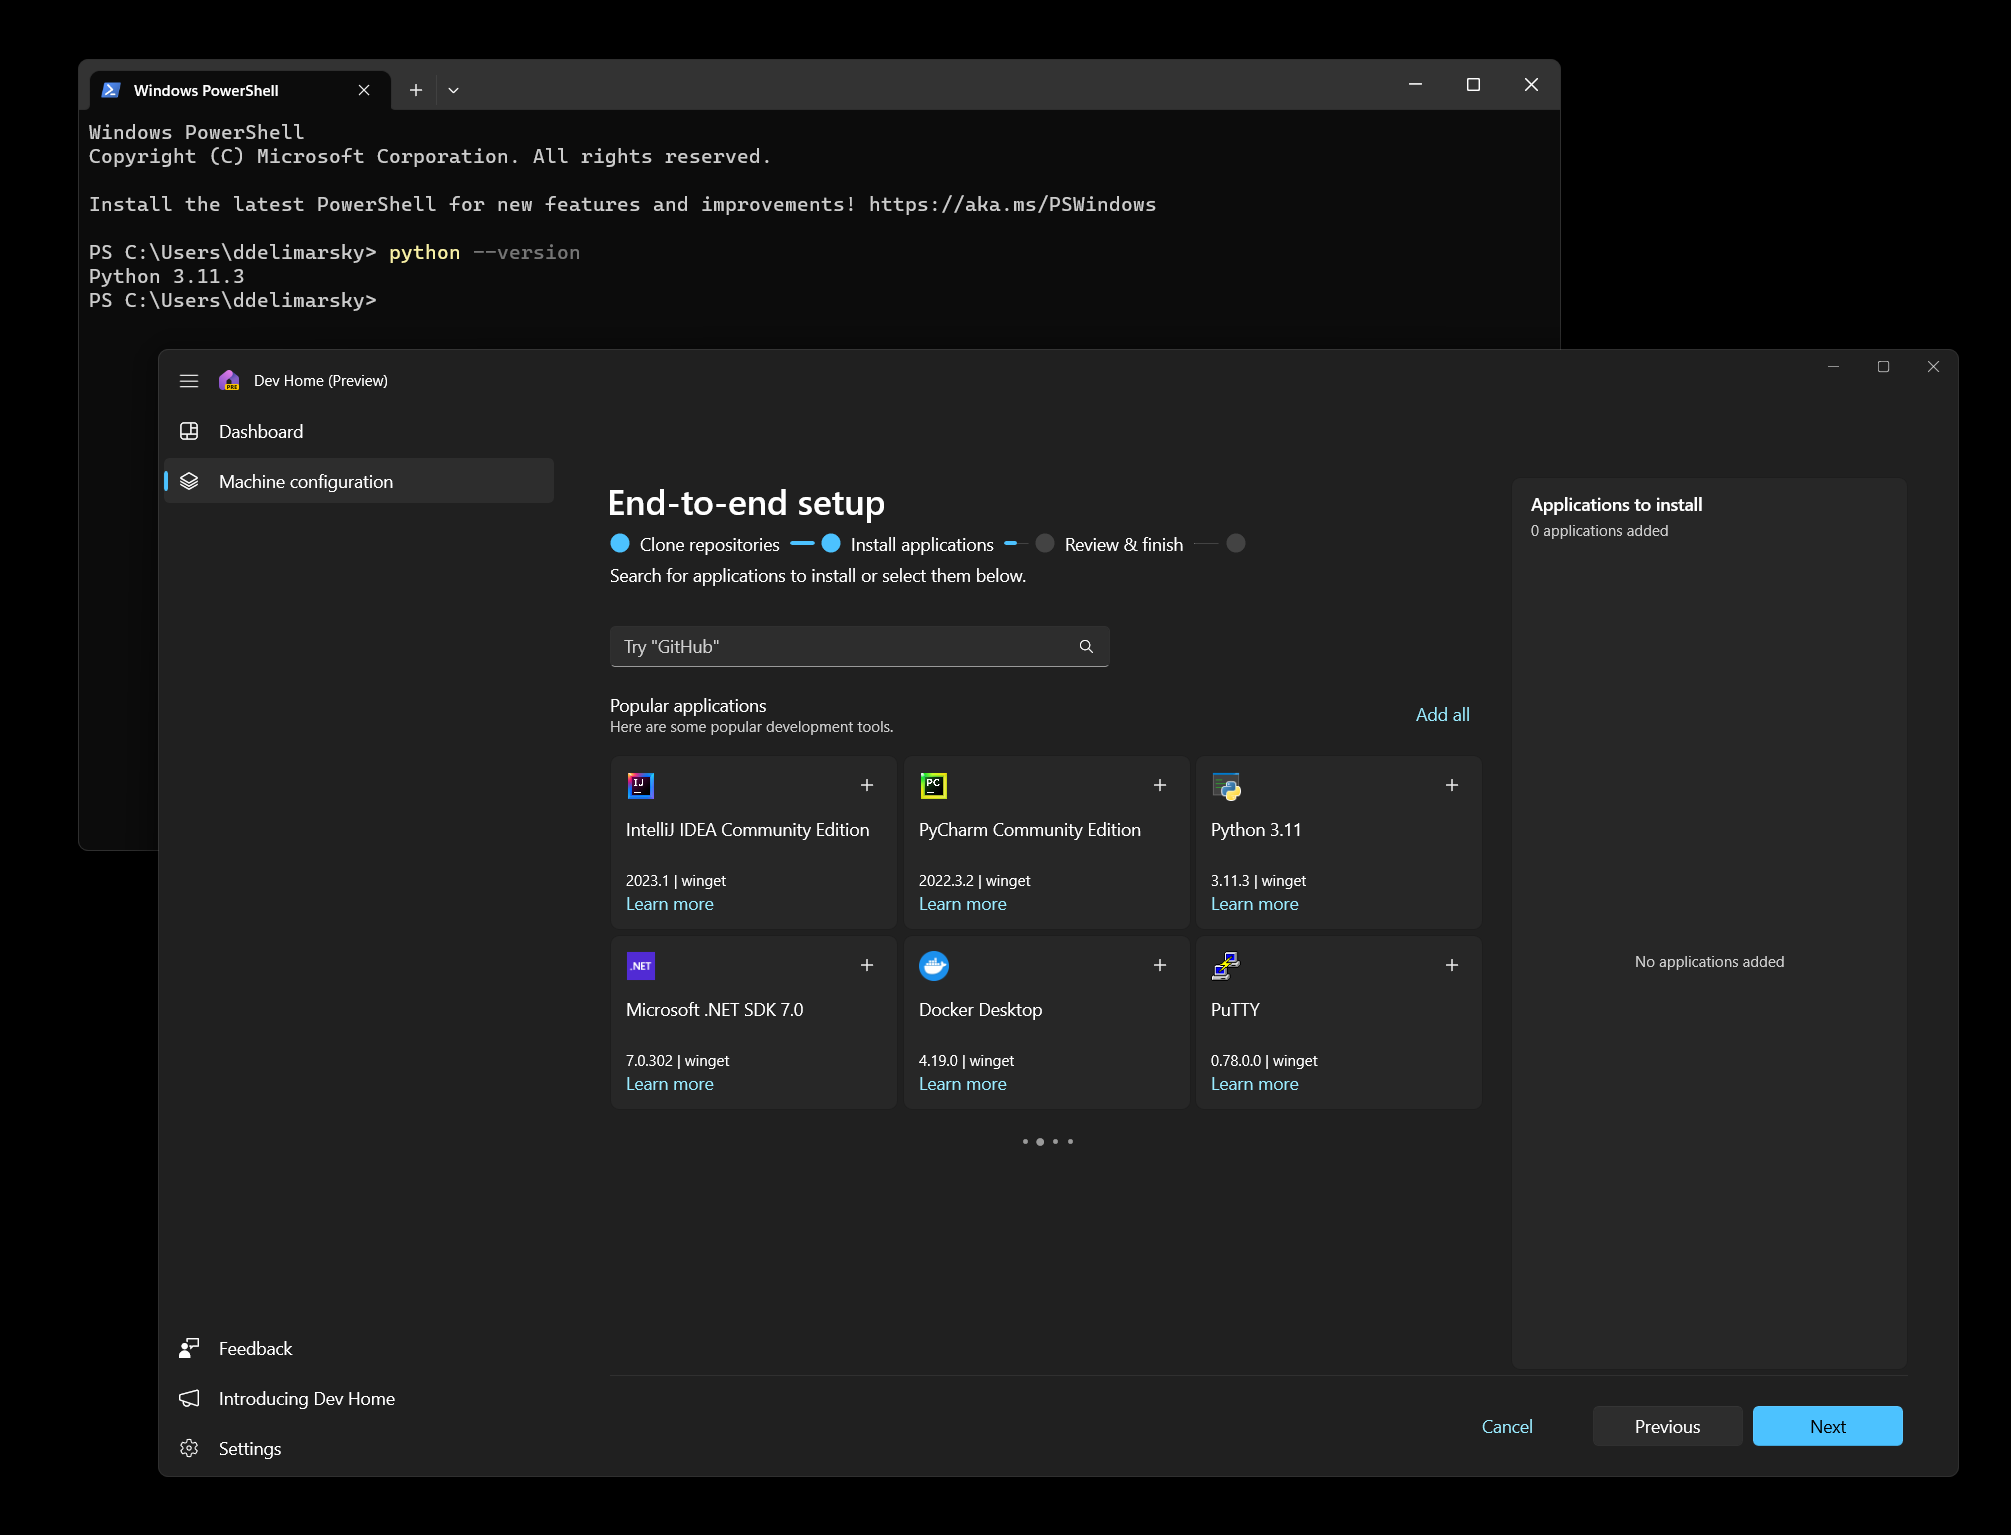Open the new terminal tab dropdown chevron
This screenshot has height=1535, width=2011.
tap(455, 89)
